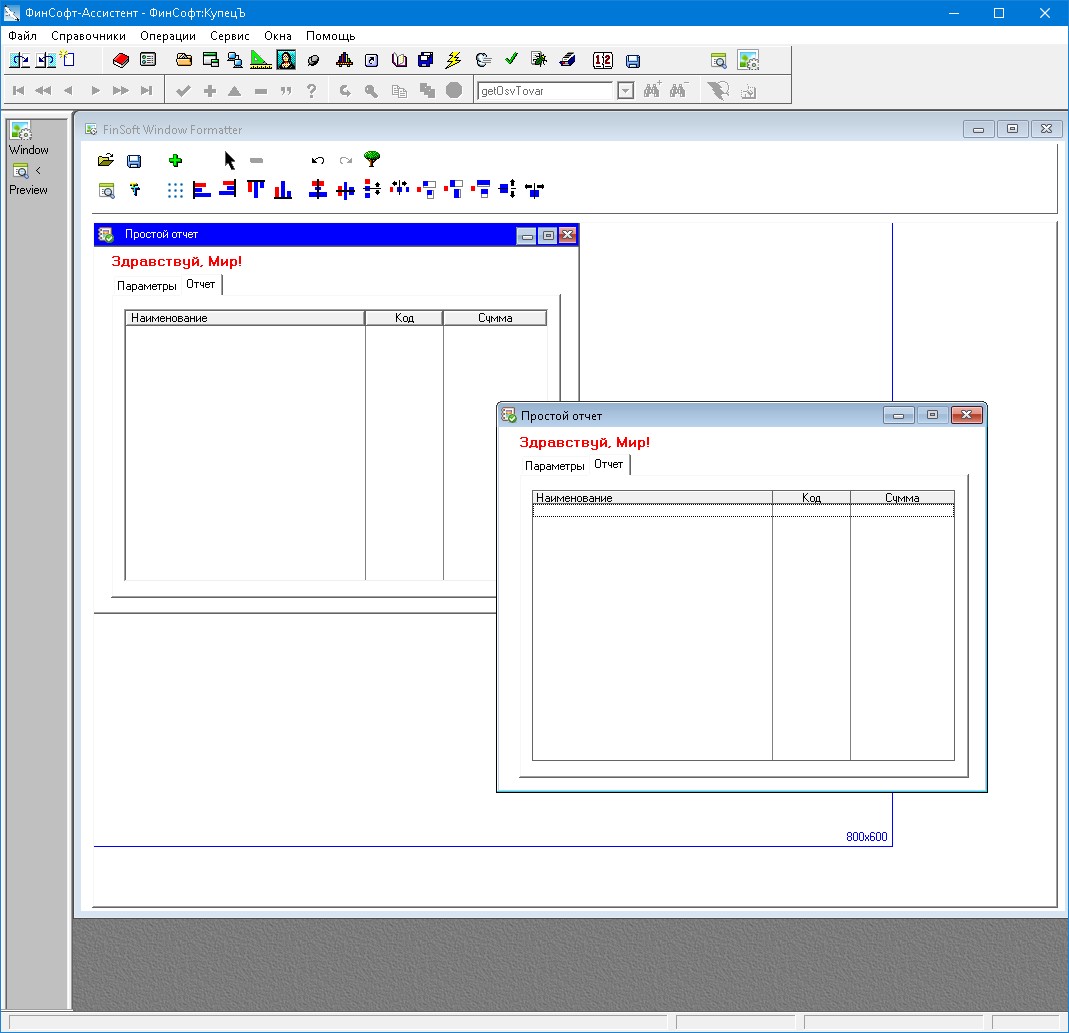Click the green checkmark icon in top toolbar
The height and width of the screenshot is (1033, 1069).
point(510,60)
